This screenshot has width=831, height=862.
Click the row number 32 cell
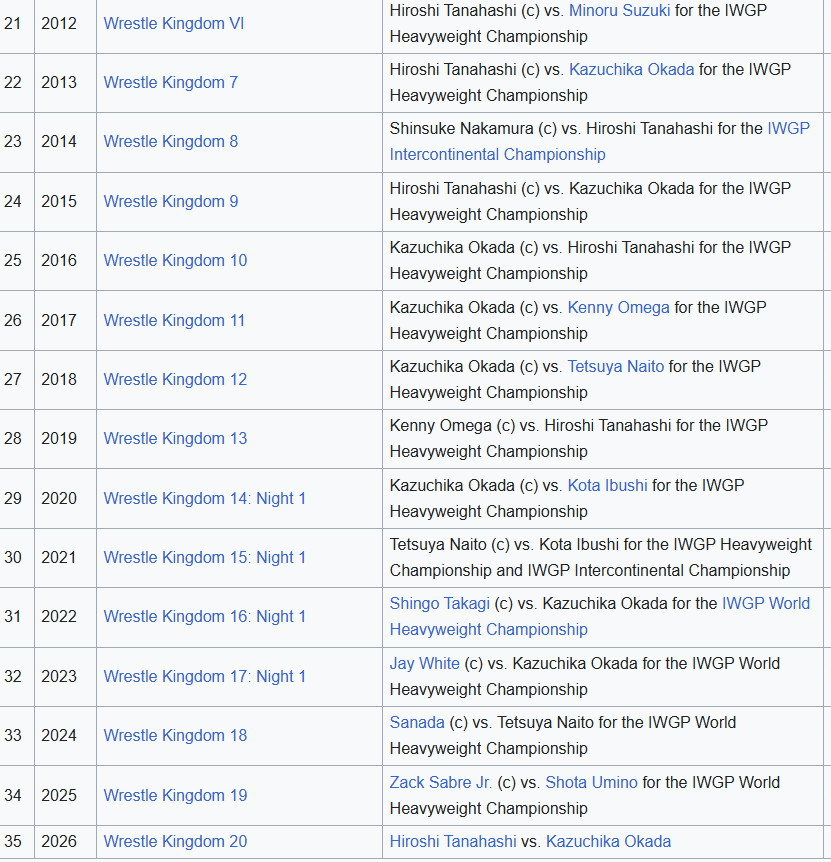click(16, 677)
